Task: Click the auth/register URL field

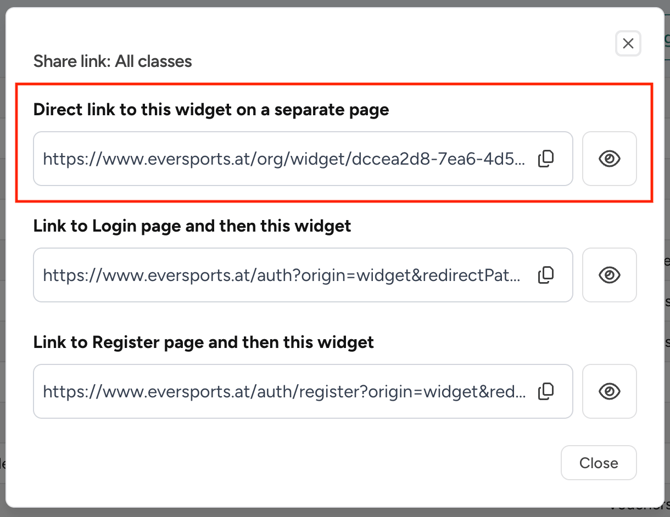Action: click(x=283, y=391)
